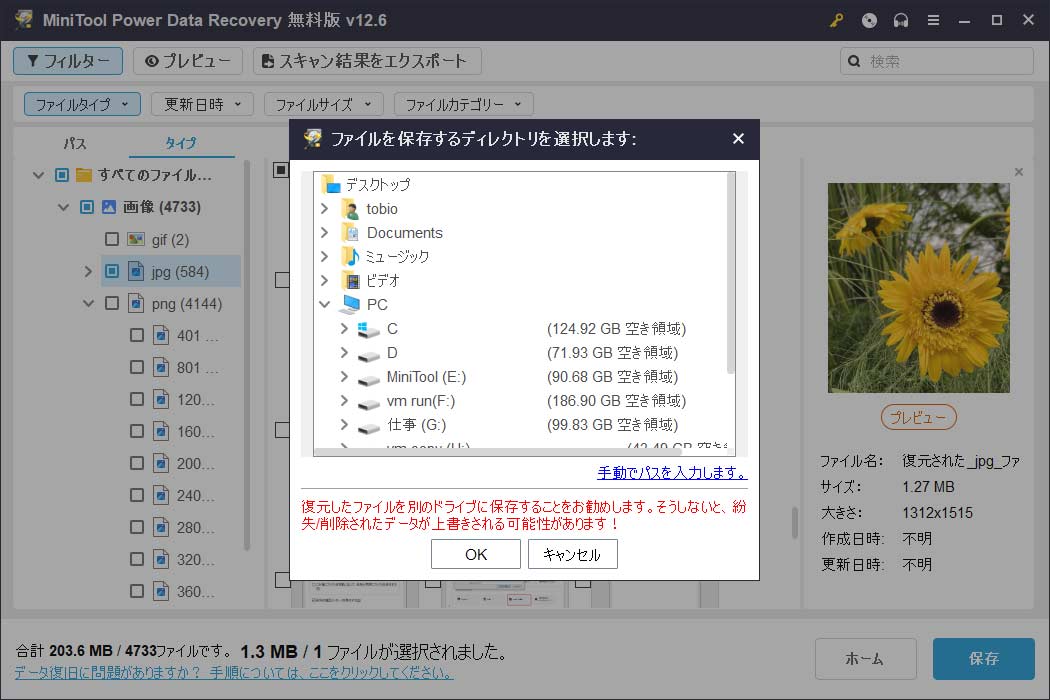Open the headset support icon

(900, 20)
